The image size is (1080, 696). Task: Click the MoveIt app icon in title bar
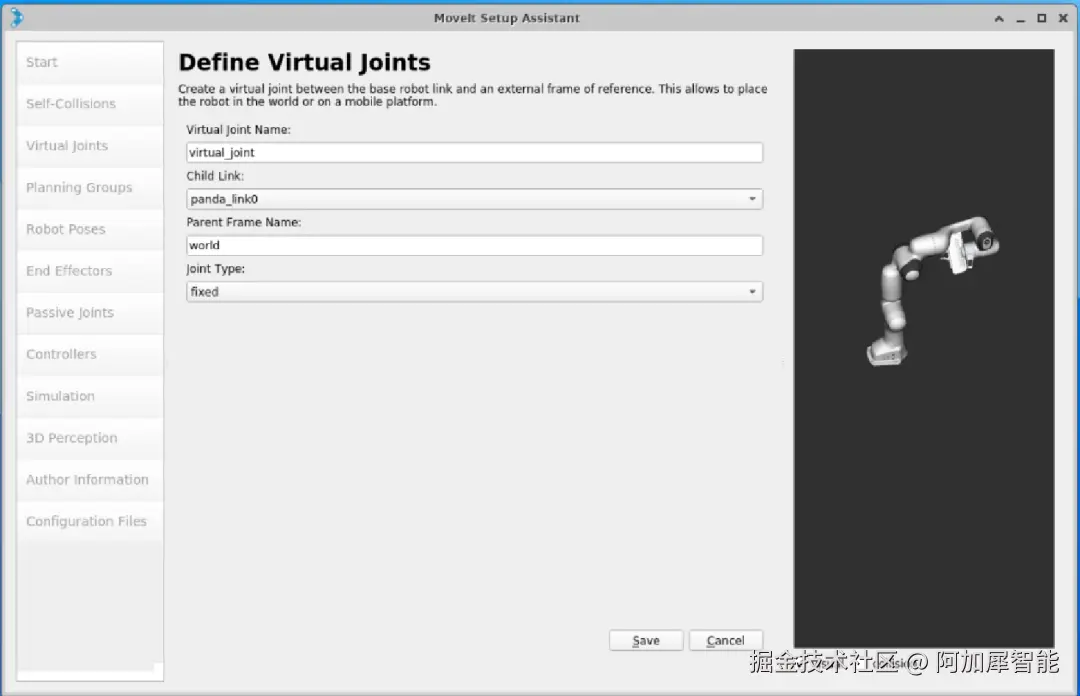tap(17, 17)
